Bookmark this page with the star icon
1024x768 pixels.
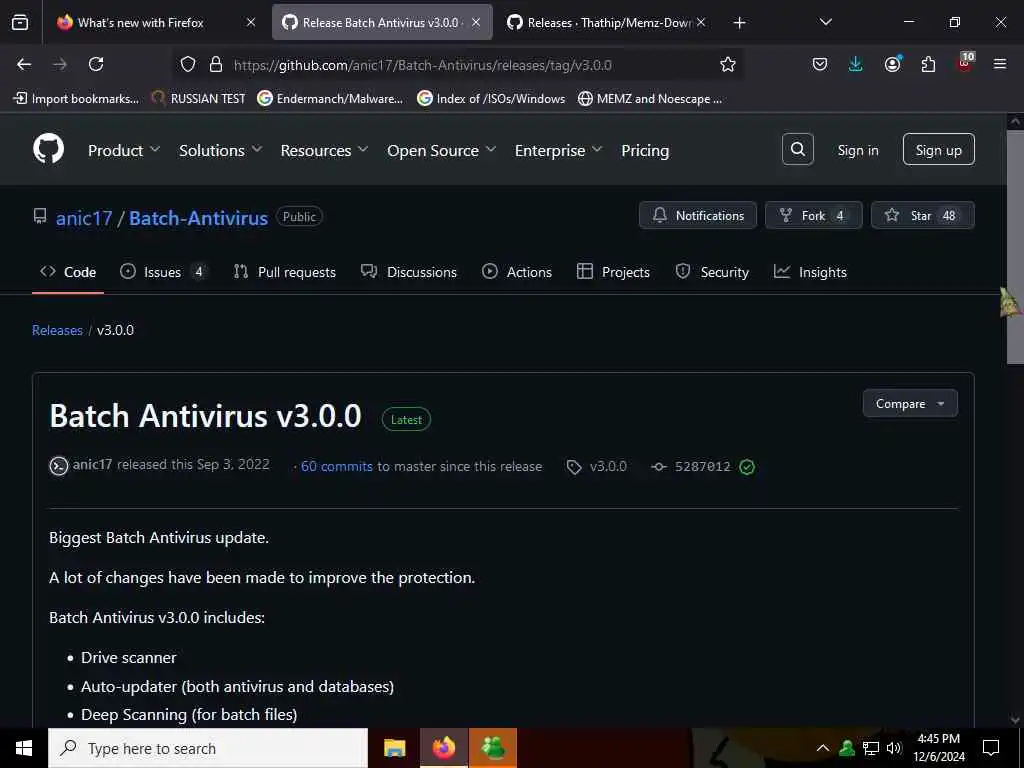(x=728, y=64)
